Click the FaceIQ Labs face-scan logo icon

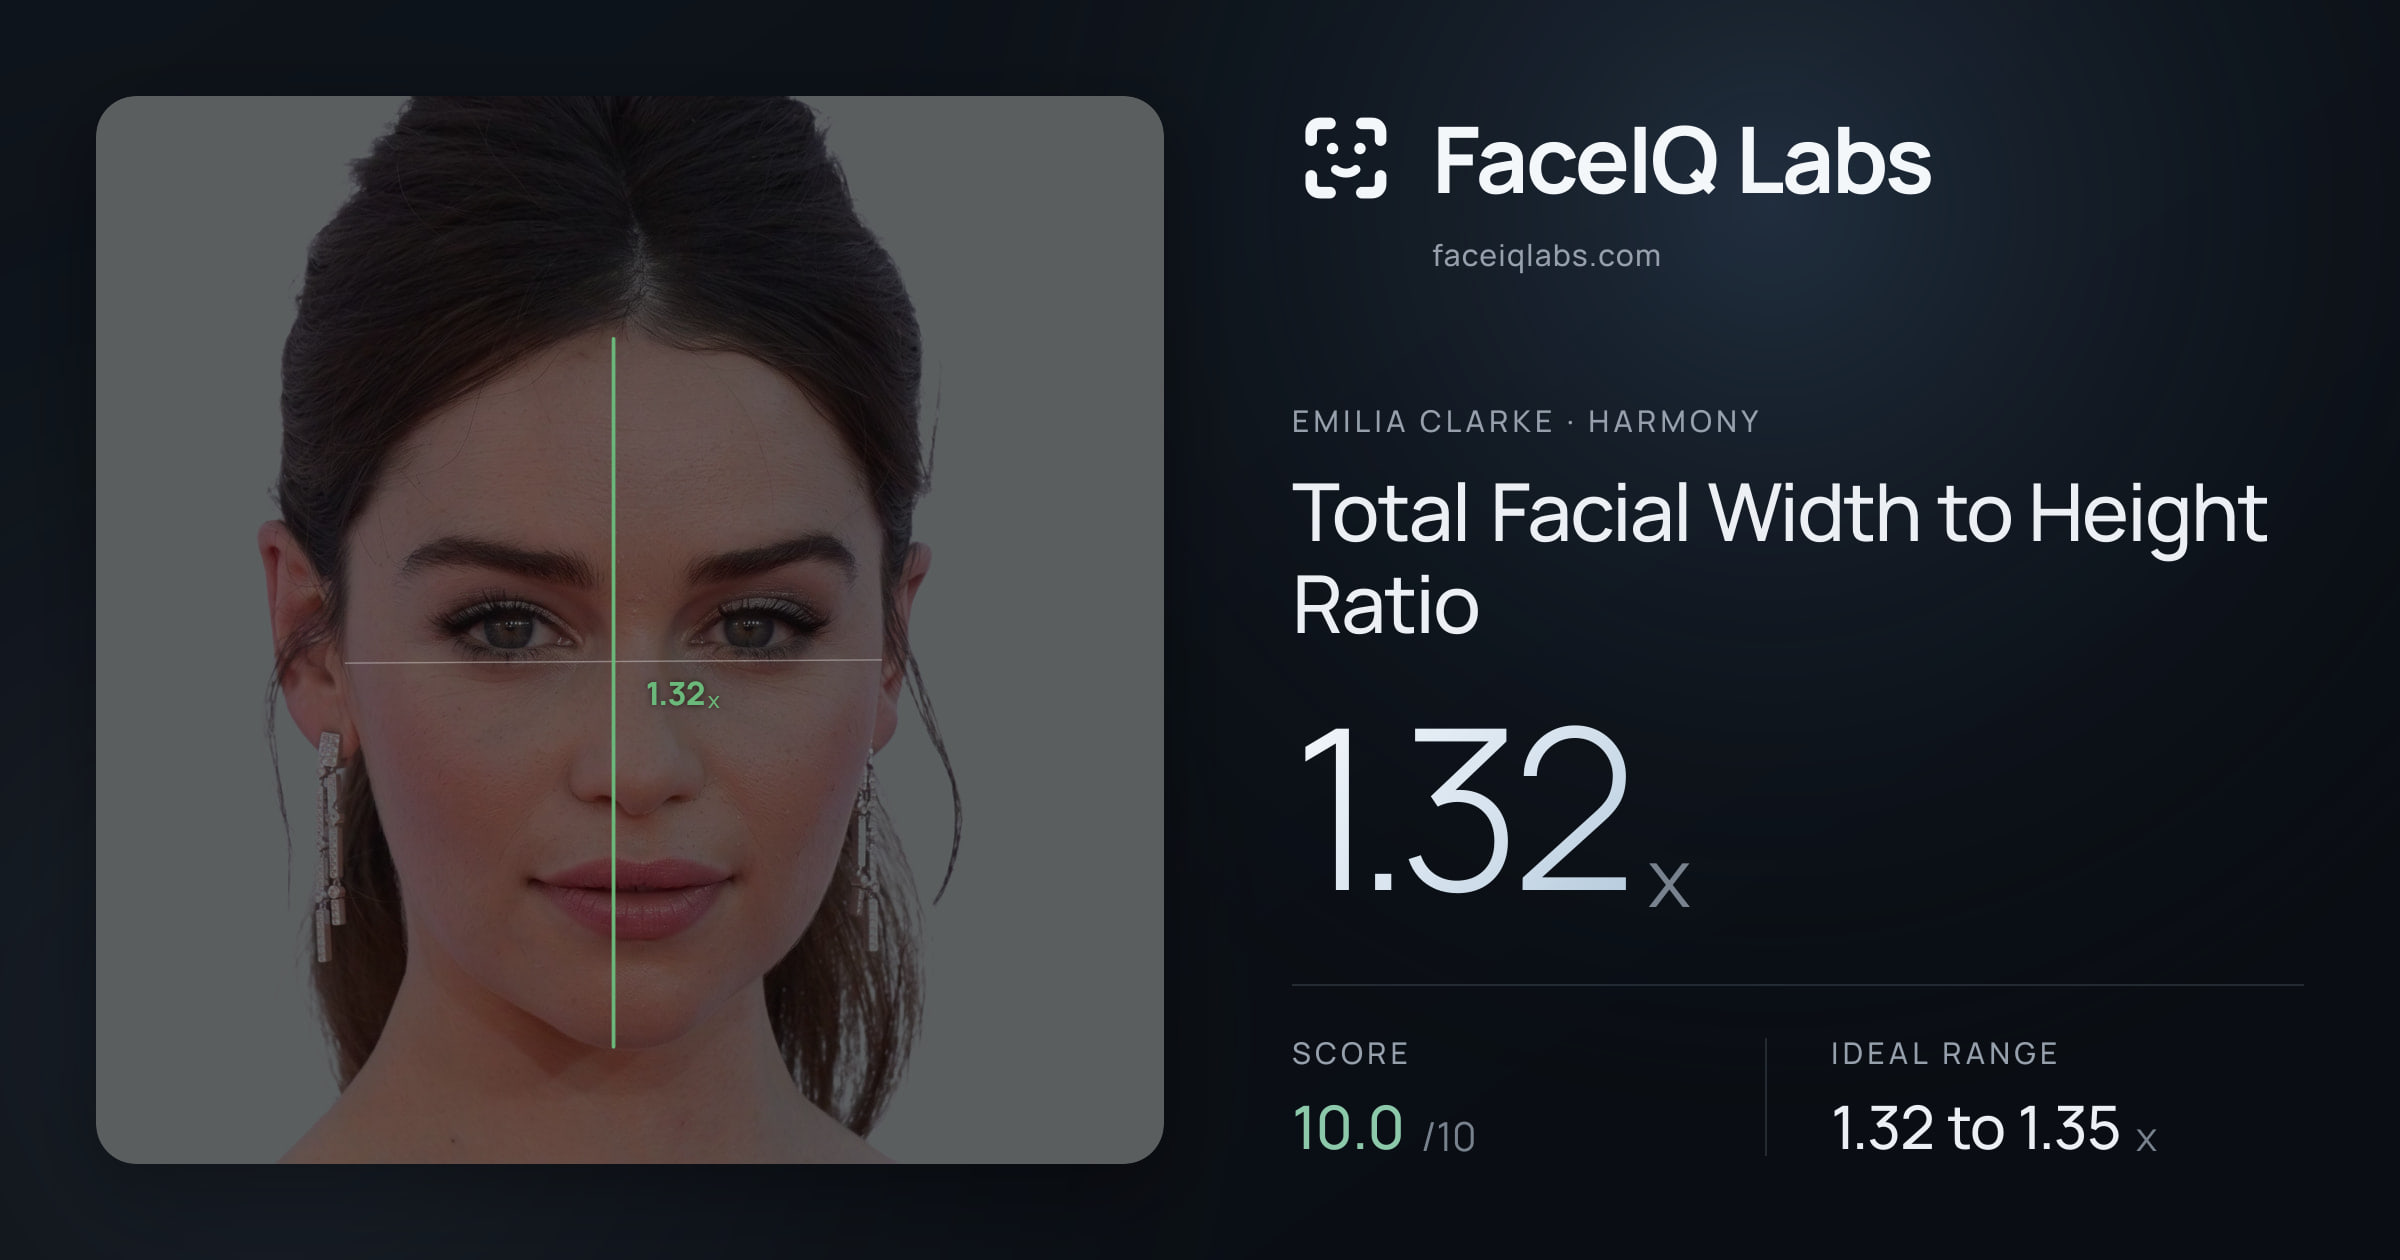(x=1345, y=158)
